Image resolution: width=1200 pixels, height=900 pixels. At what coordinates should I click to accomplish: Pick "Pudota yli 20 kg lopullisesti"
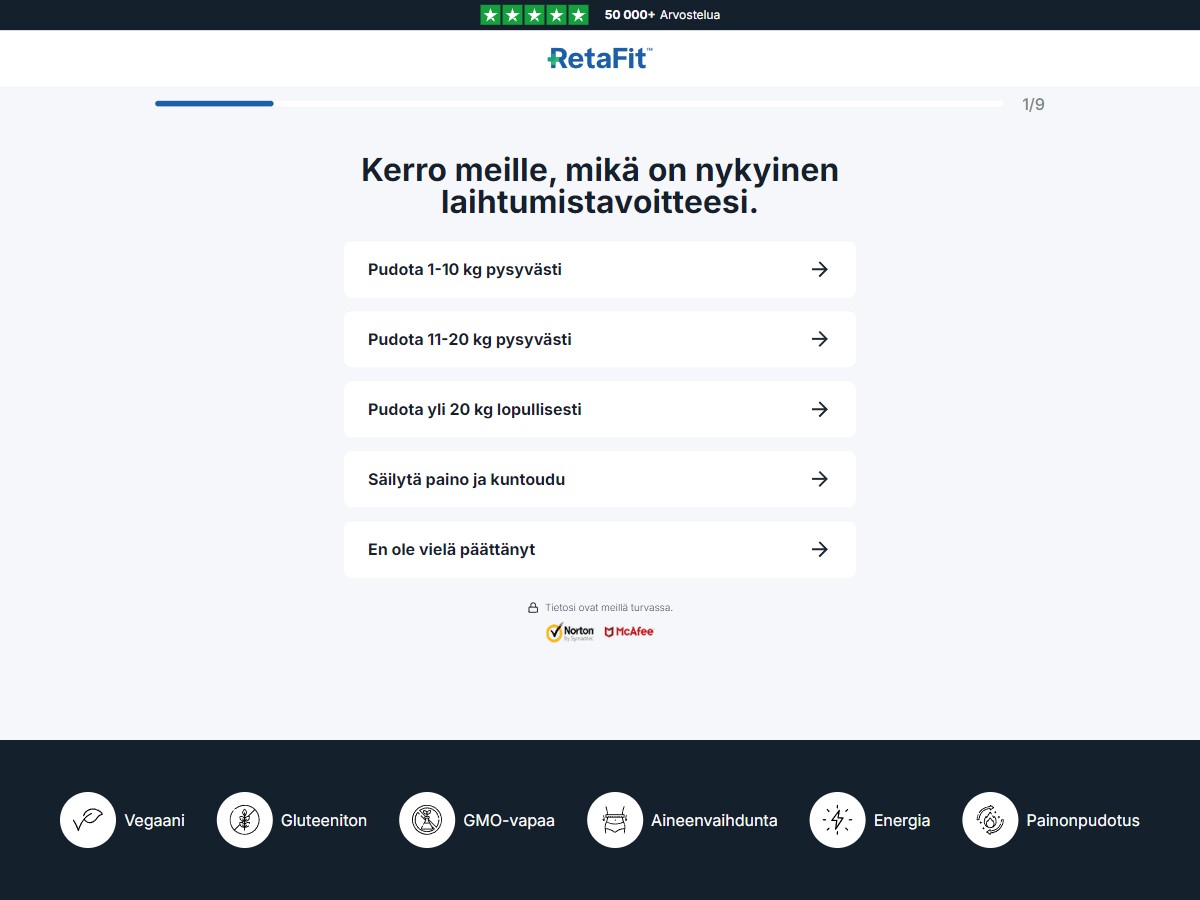pos(600,409)
